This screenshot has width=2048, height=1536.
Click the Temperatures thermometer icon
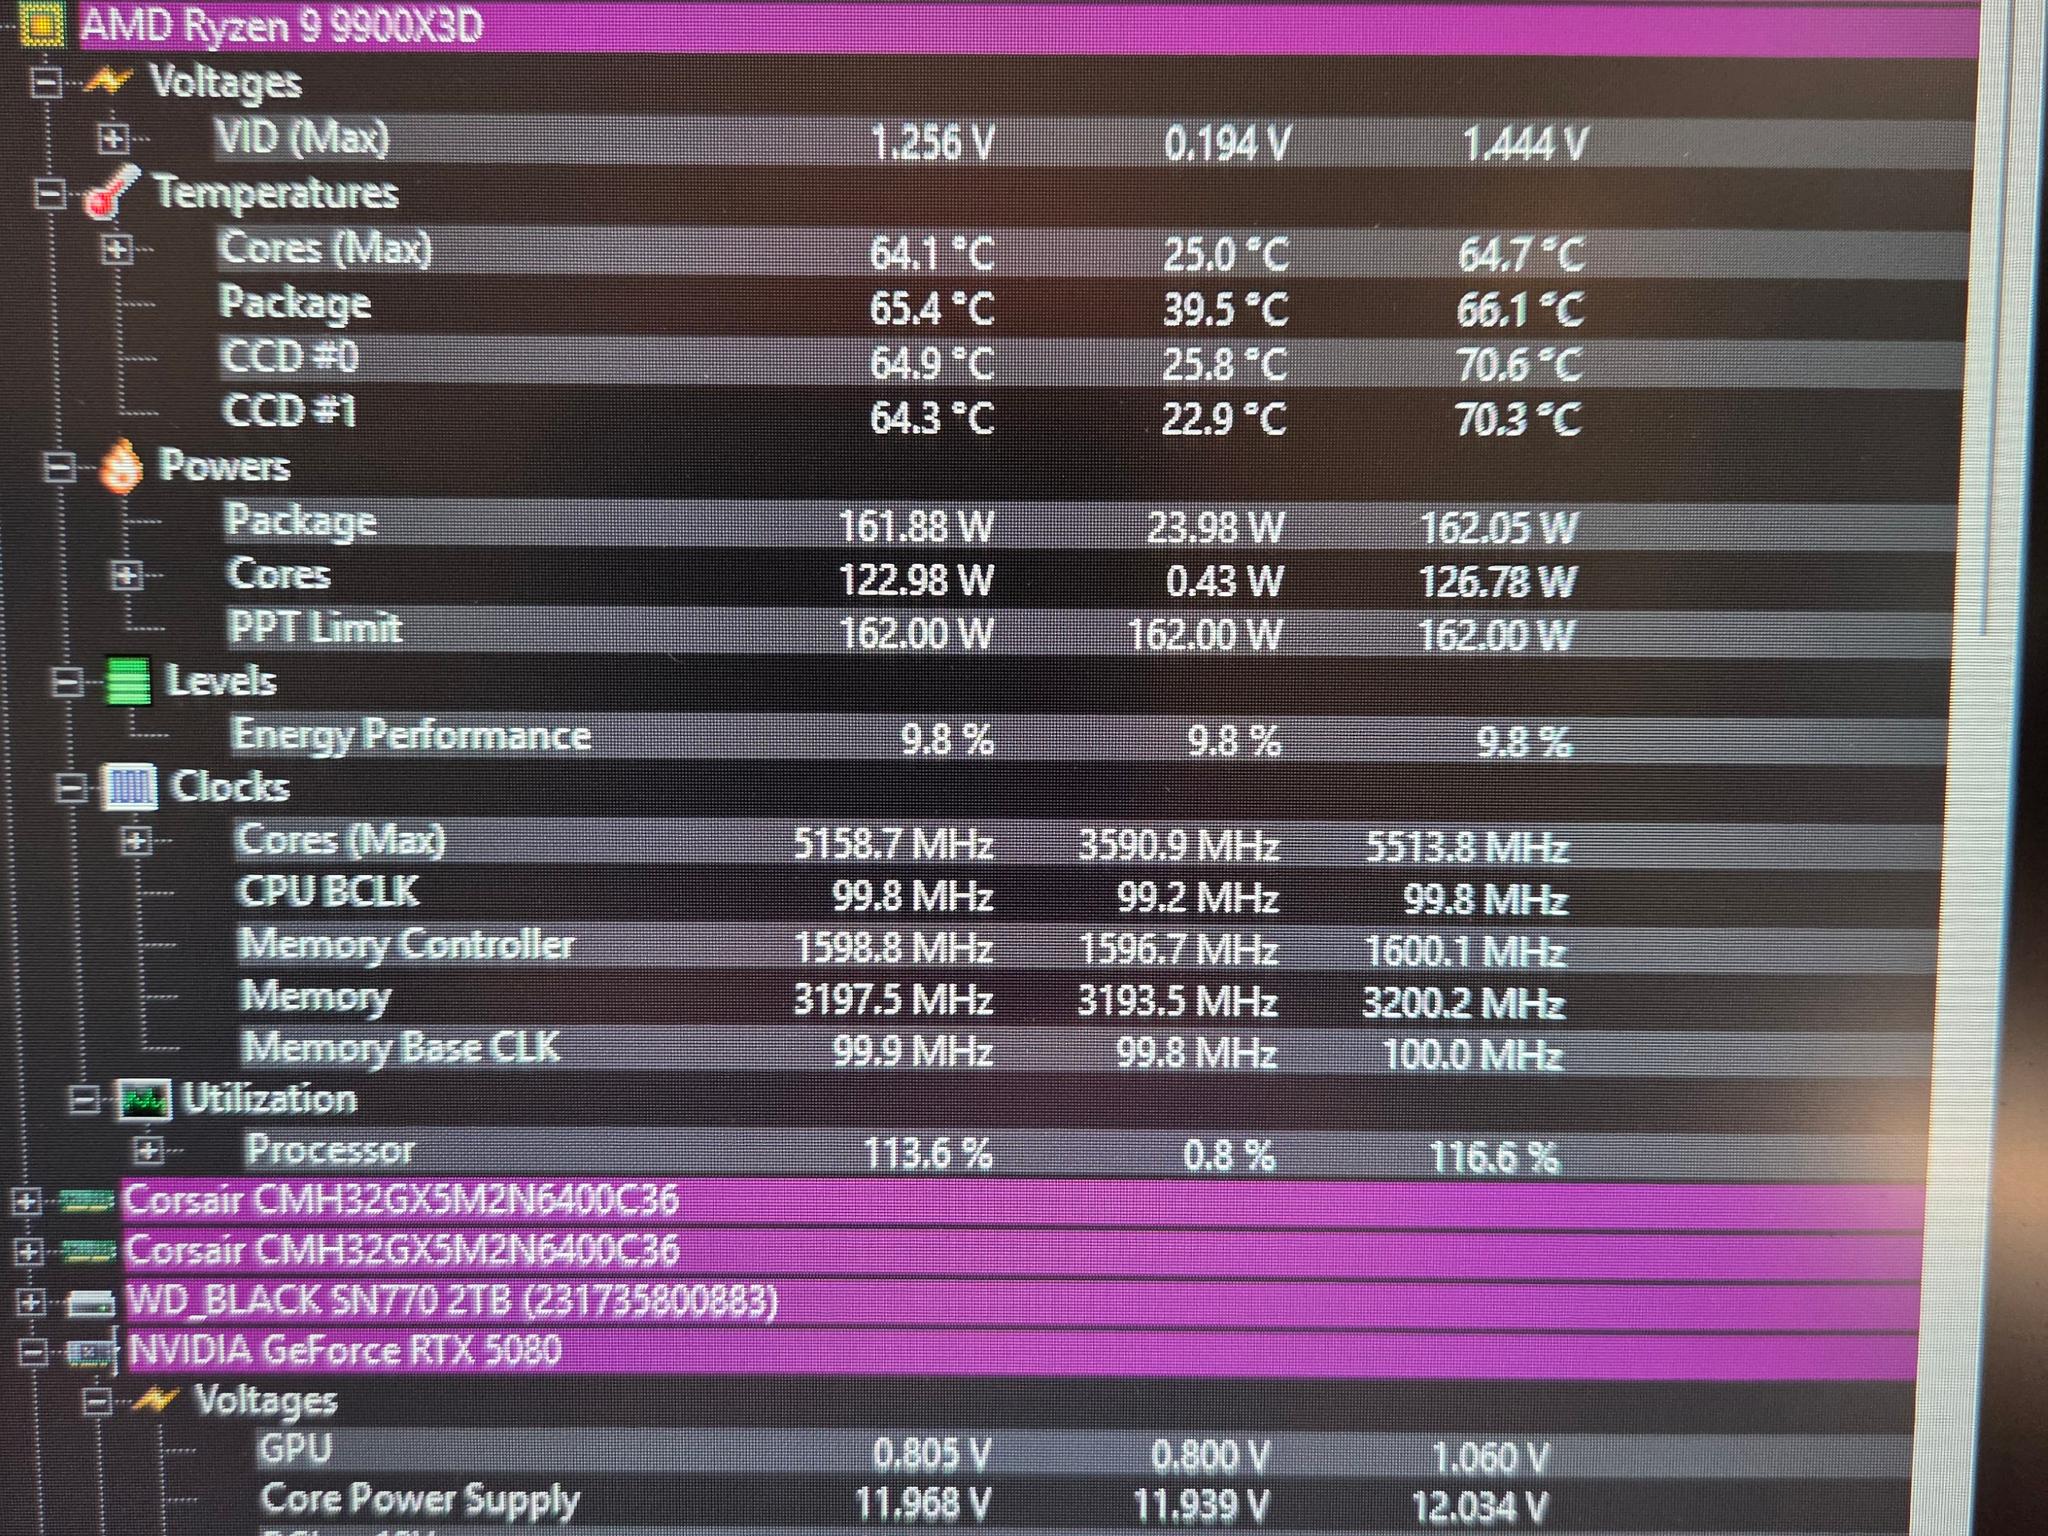111,192
